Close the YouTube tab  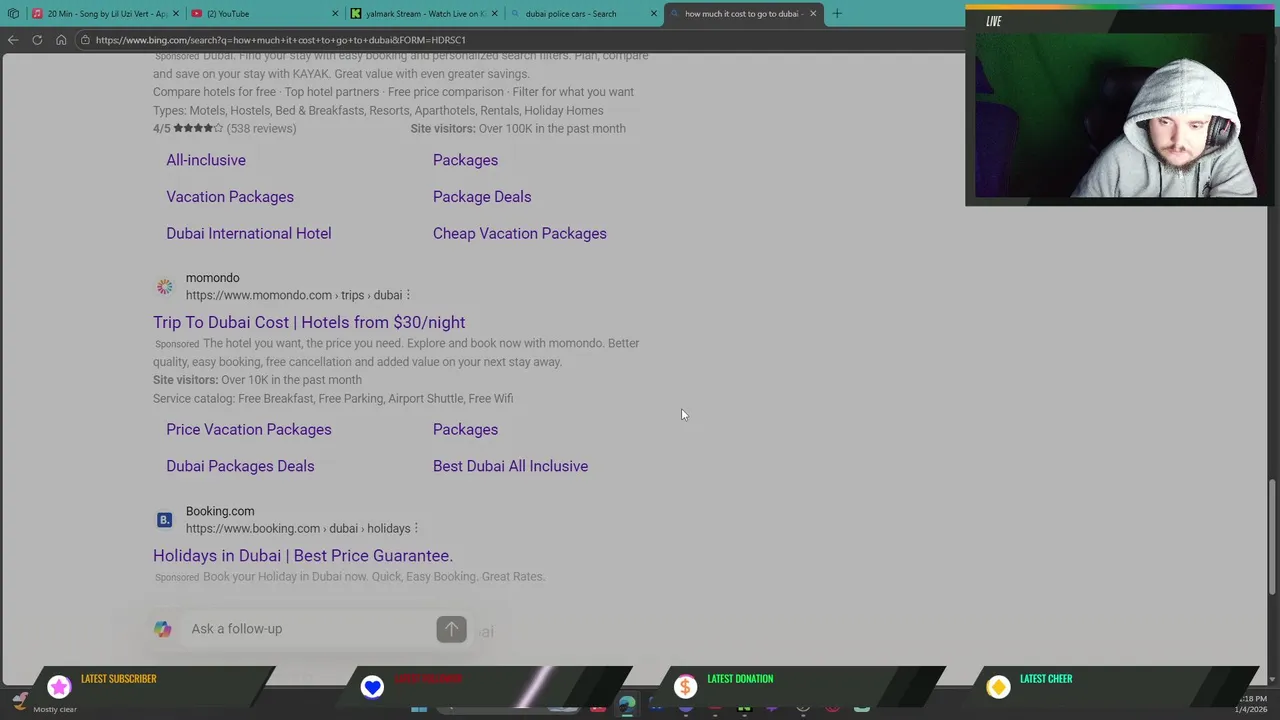335,14
